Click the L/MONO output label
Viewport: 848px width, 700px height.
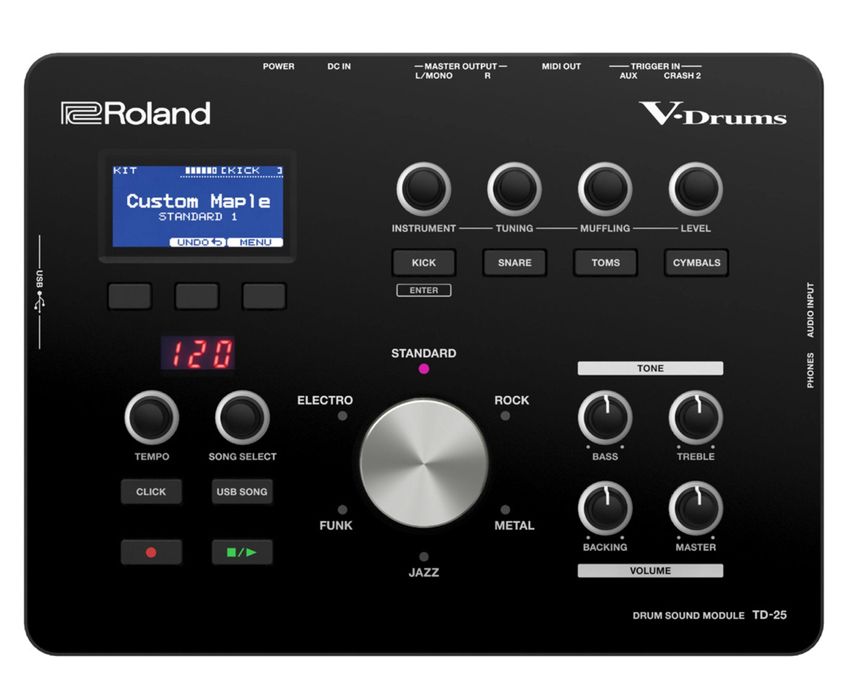[434, 76]
